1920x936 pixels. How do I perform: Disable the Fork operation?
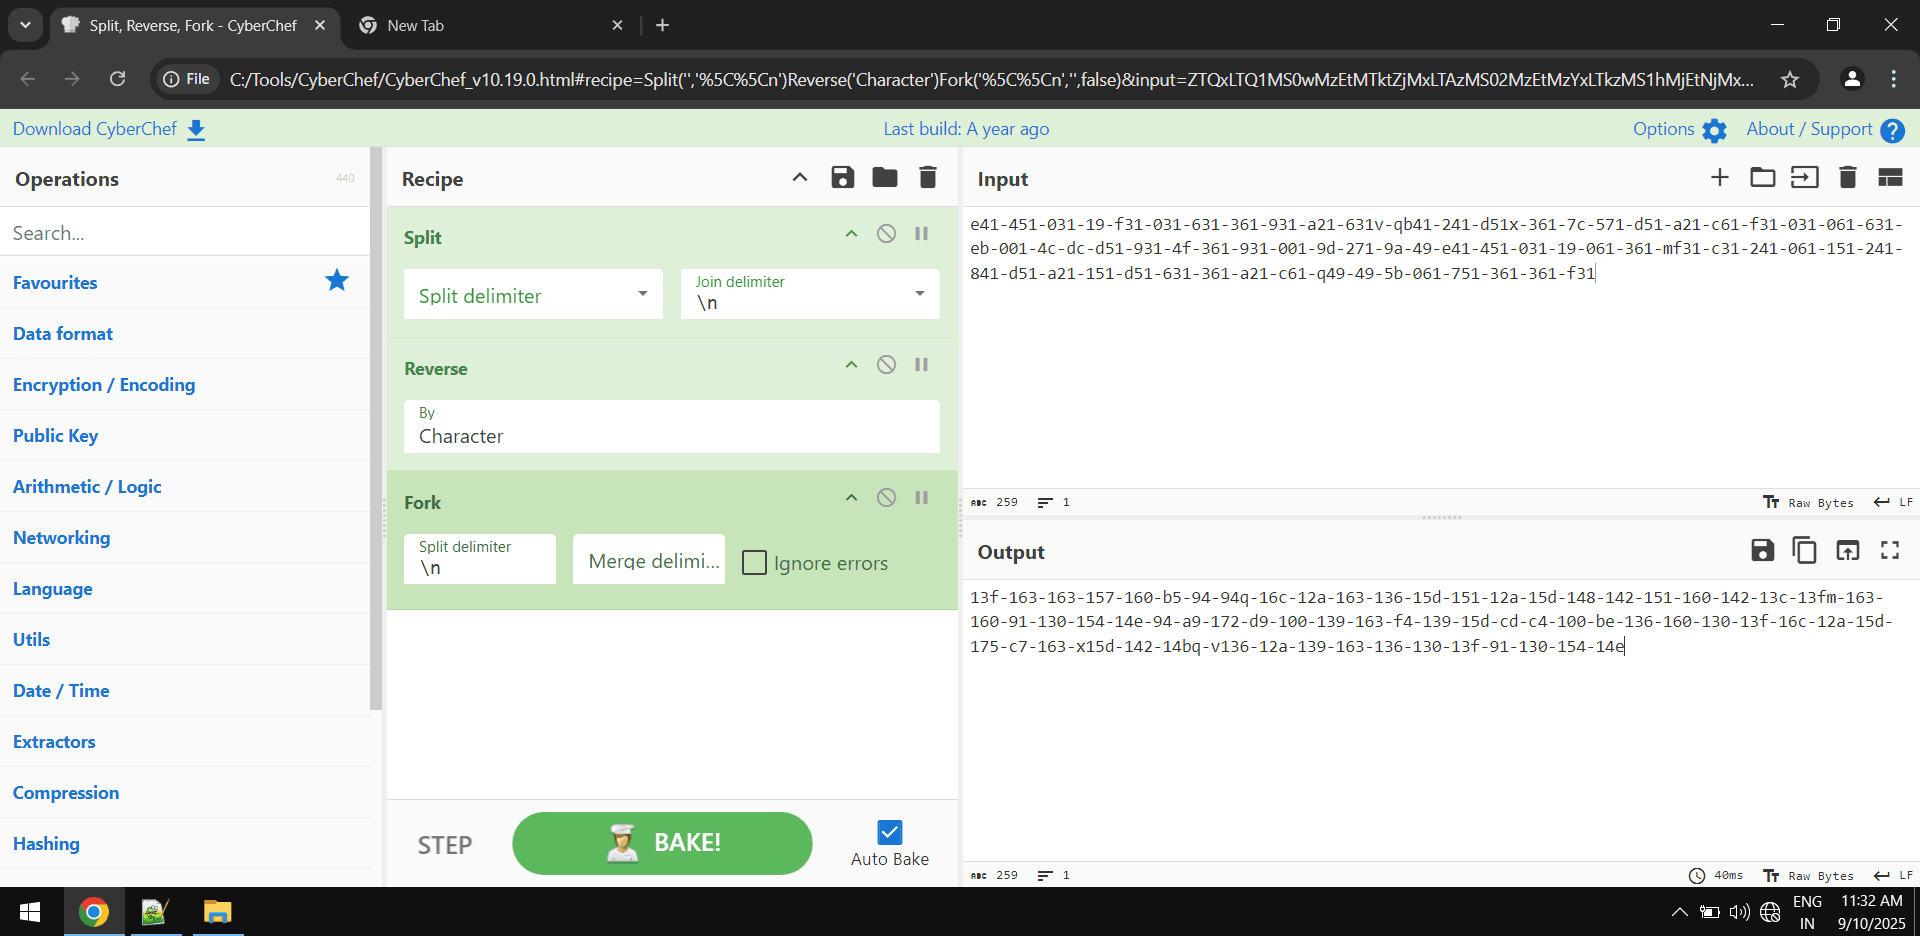coord(886,498)
